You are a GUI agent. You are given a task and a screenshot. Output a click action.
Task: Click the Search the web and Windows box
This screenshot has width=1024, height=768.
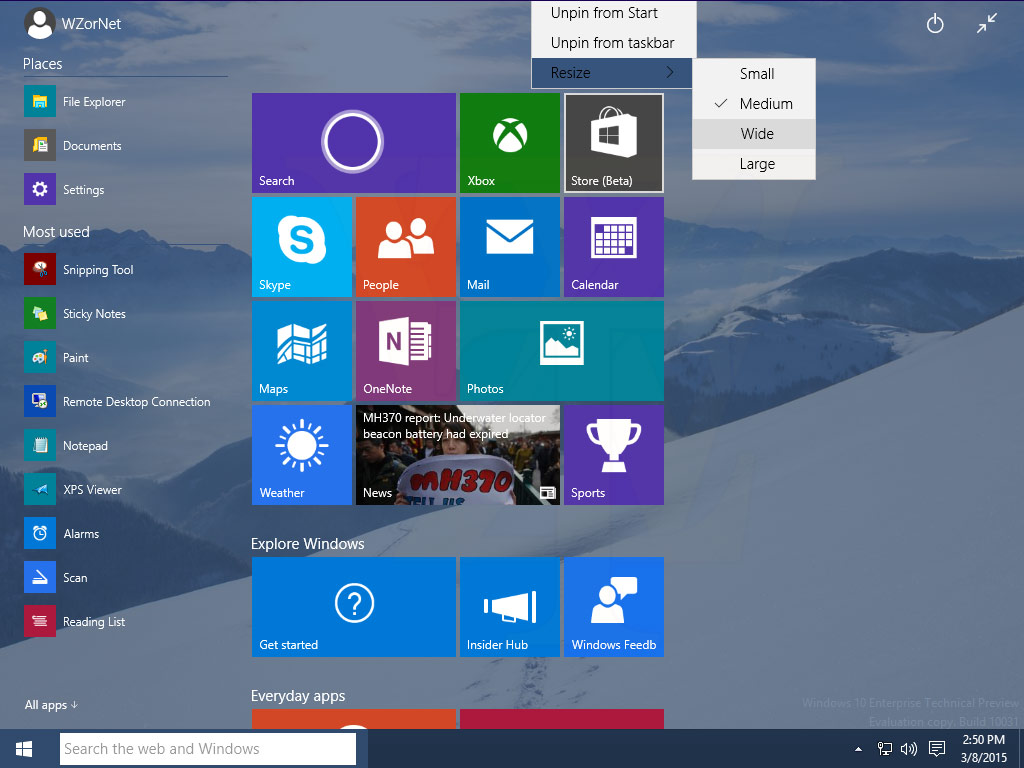point(208,748)
